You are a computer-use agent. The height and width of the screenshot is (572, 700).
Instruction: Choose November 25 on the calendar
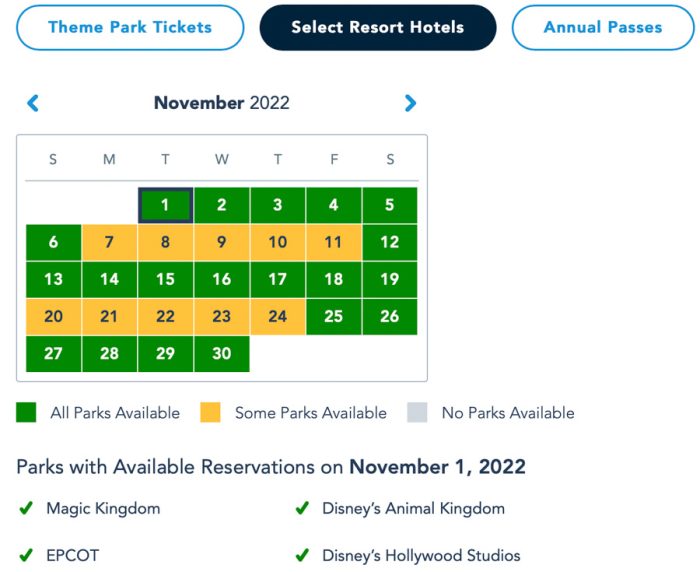333,317
